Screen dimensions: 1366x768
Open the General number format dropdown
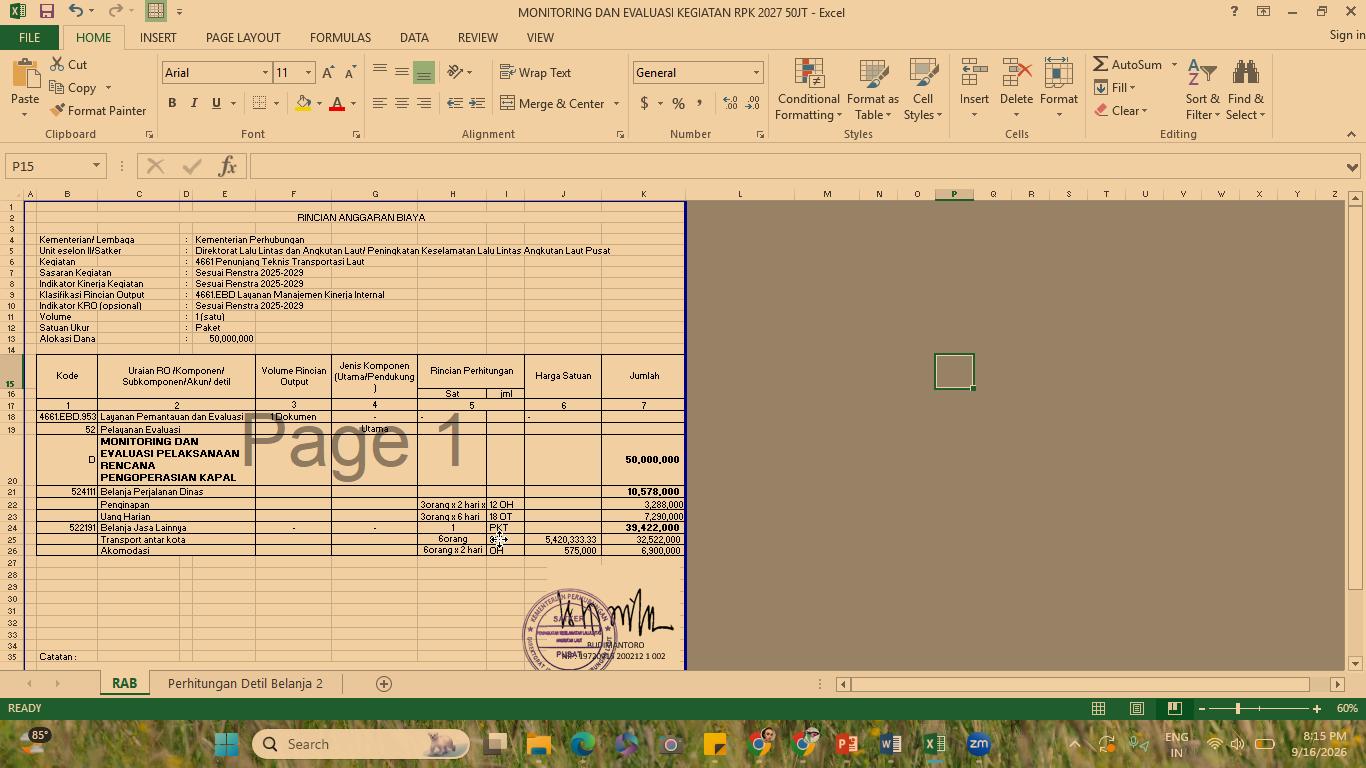[756, 73]
